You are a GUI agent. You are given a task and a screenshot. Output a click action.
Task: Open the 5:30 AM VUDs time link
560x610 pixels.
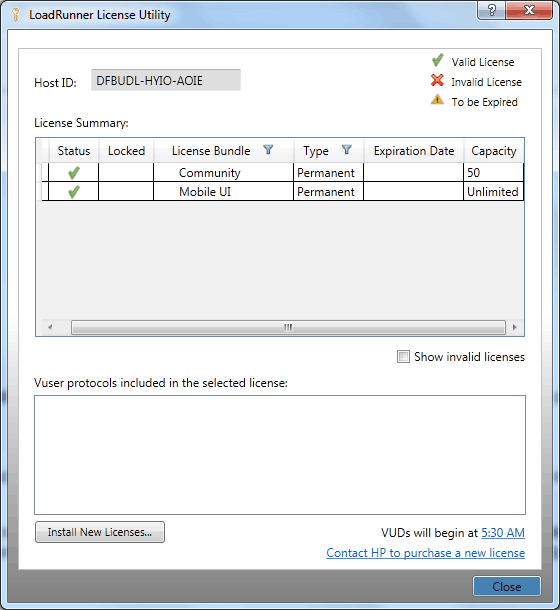[503, 533]
